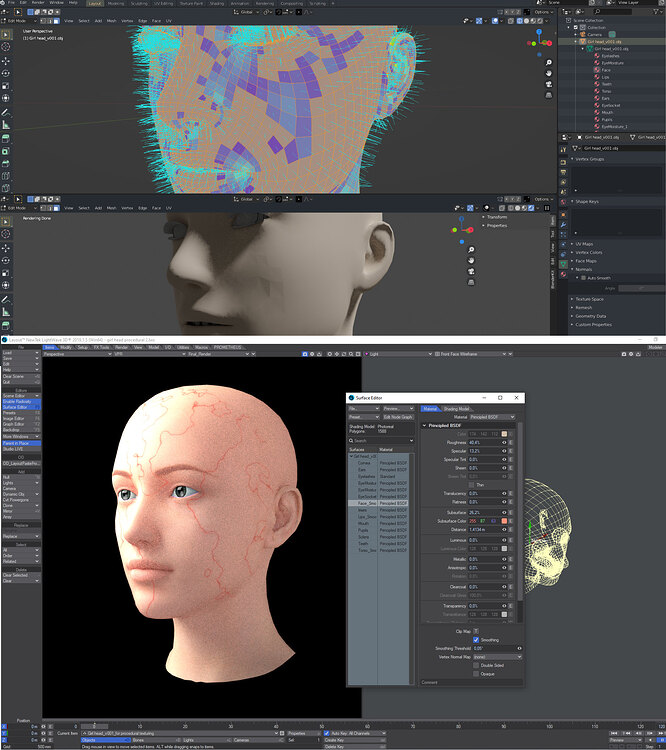Viewport: 666px width, 750px height.
Task: Select the Rotate tool in wireframe viewport
Action: coord(6,74)
